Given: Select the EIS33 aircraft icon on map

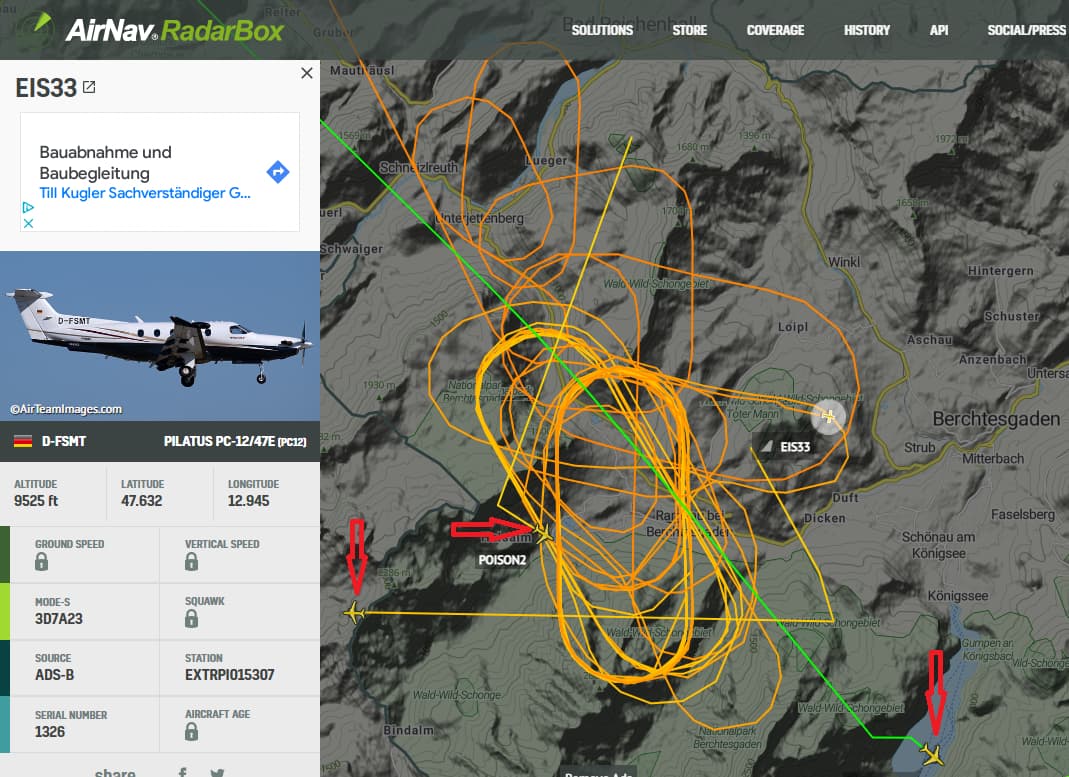Looking at the screenshot, I should [x=828, y=416].
